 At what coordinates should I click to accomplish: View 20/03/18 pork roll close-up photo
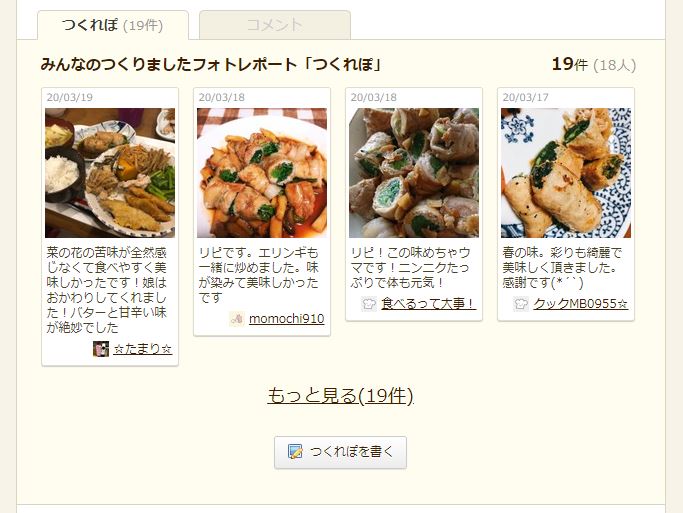(x=414, y=173)
